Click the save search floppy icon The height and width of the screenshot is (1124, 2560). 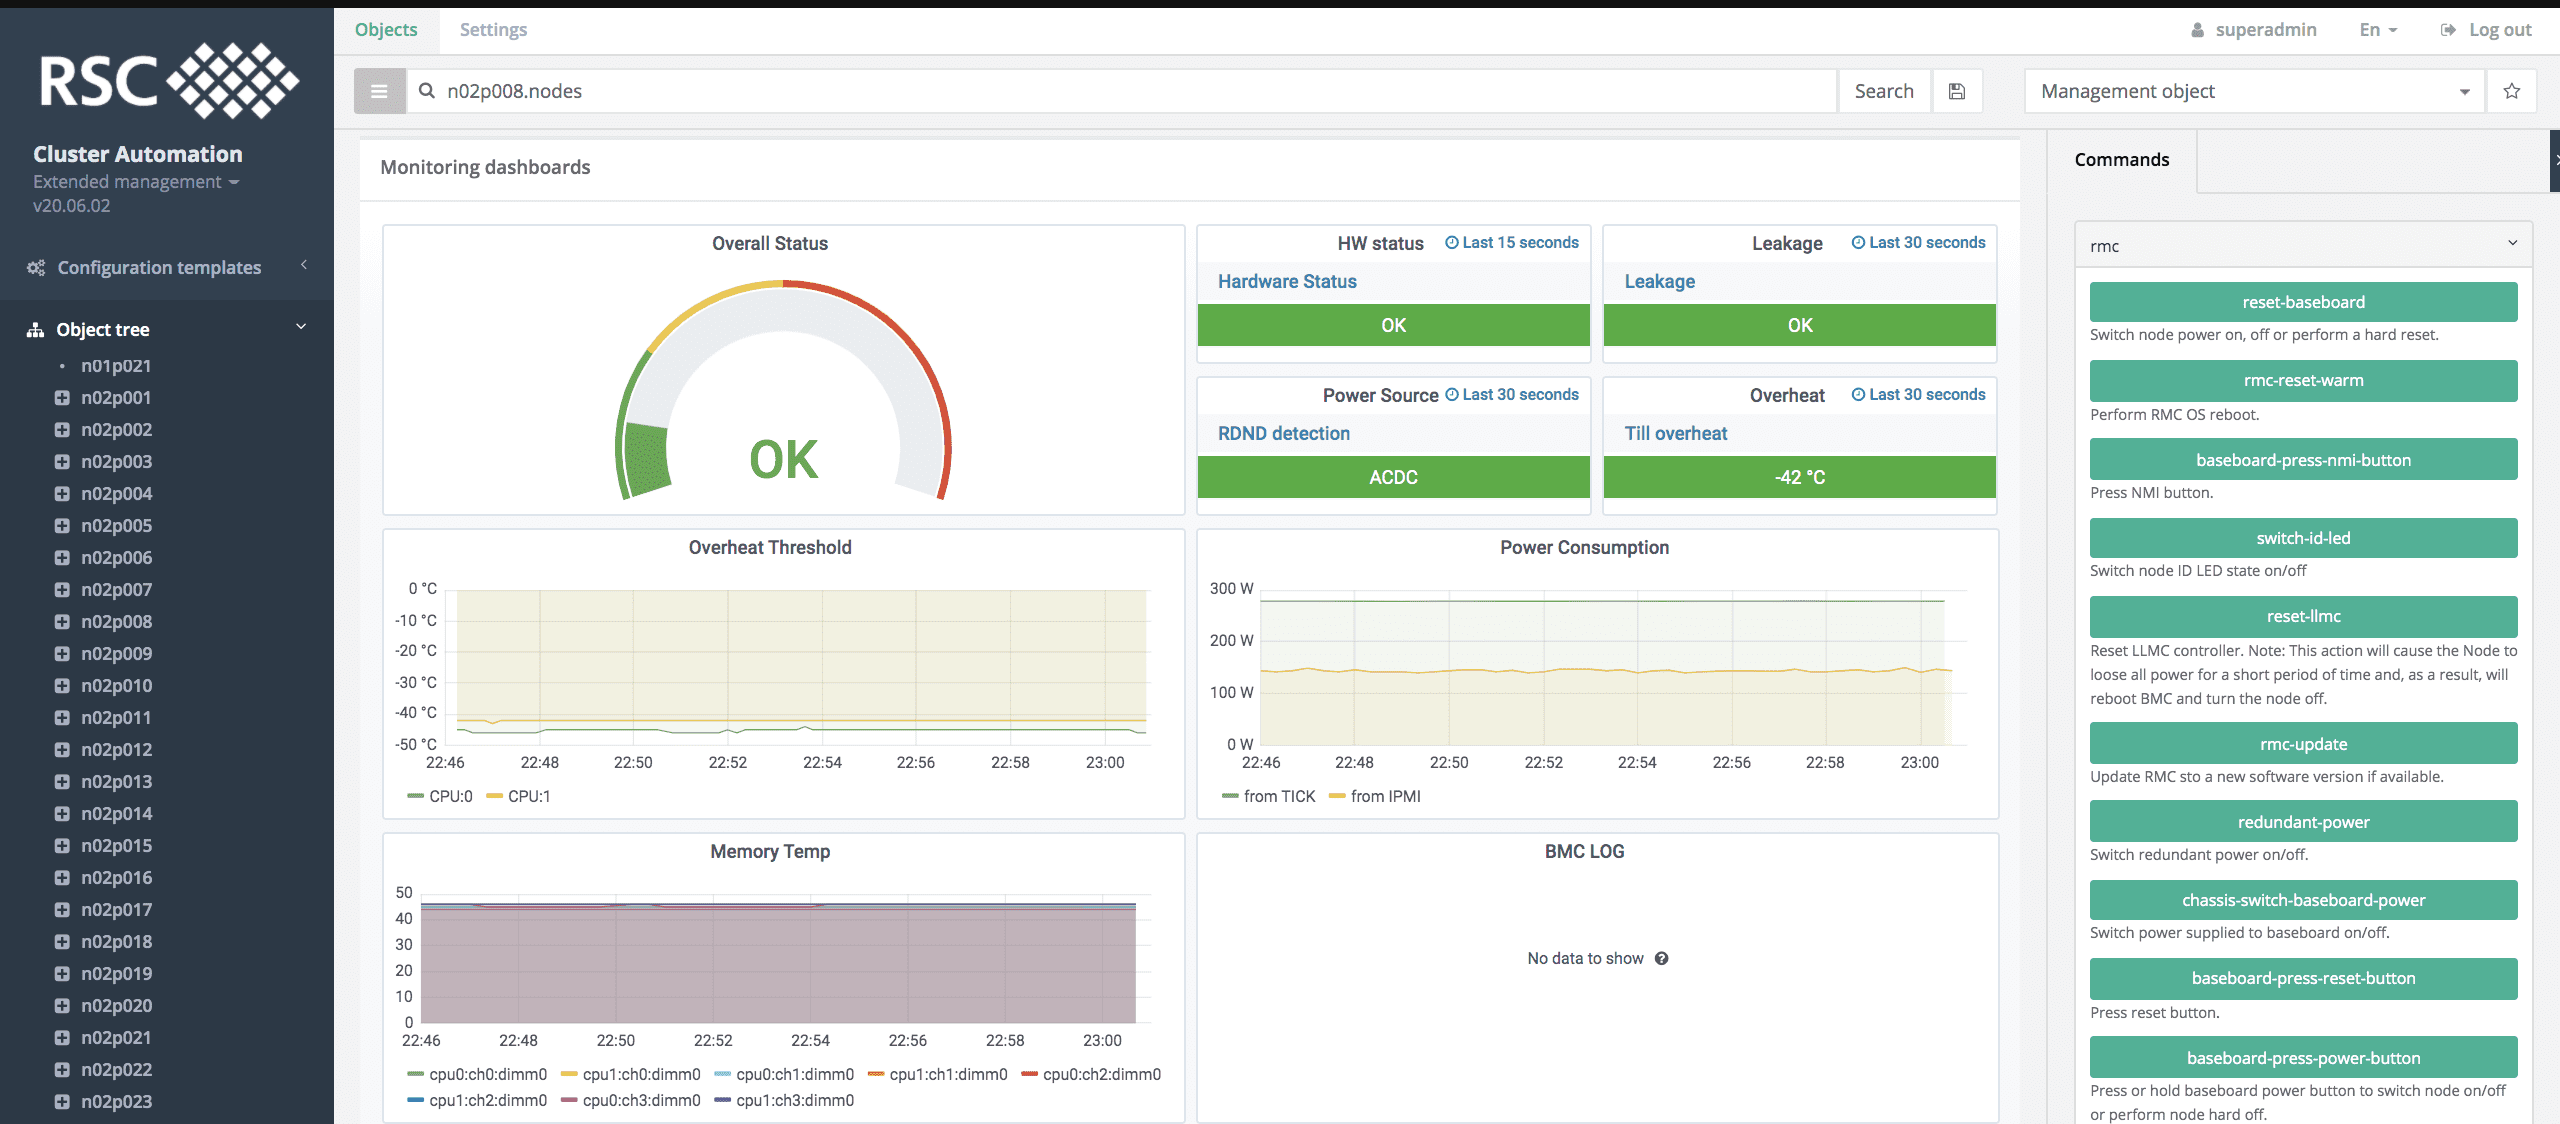[1957, 91]
